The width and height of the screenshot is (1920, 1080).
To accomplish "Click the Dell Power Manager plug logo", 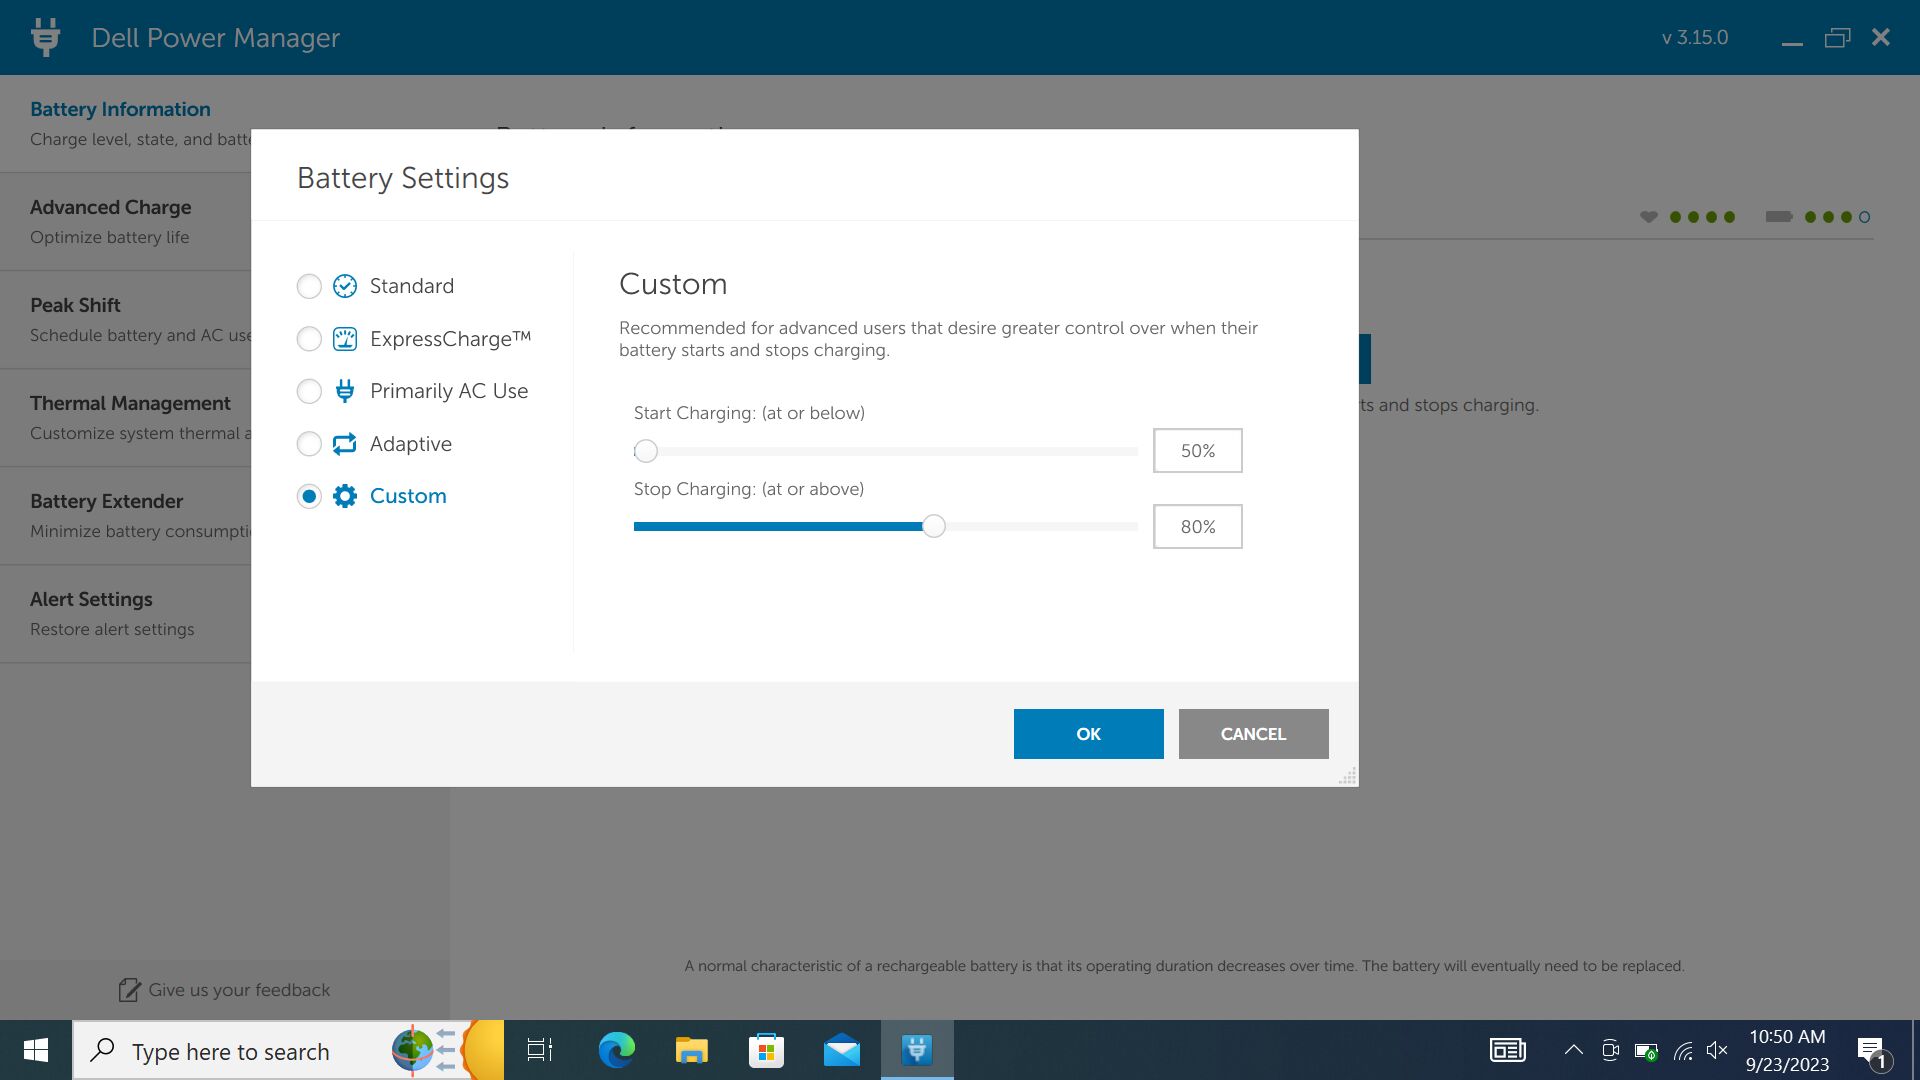I will coord(45,38).
